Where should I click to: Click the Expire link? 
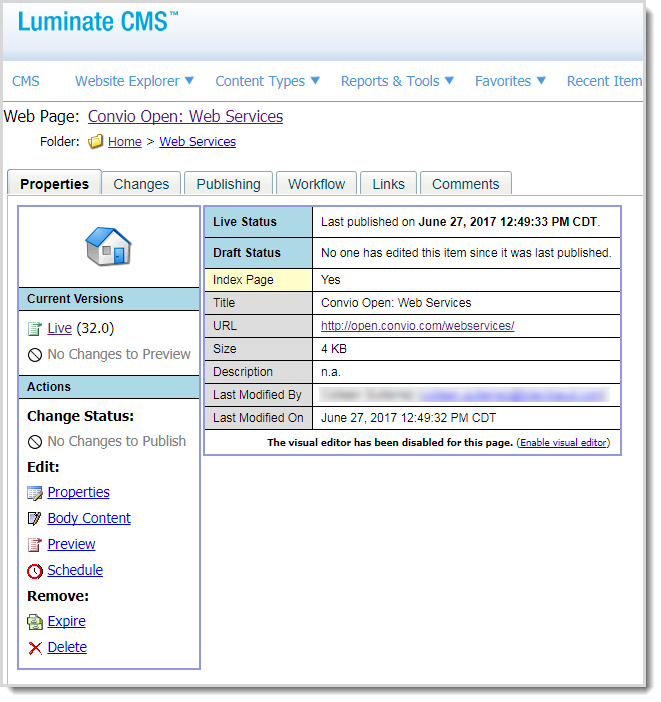66,621
